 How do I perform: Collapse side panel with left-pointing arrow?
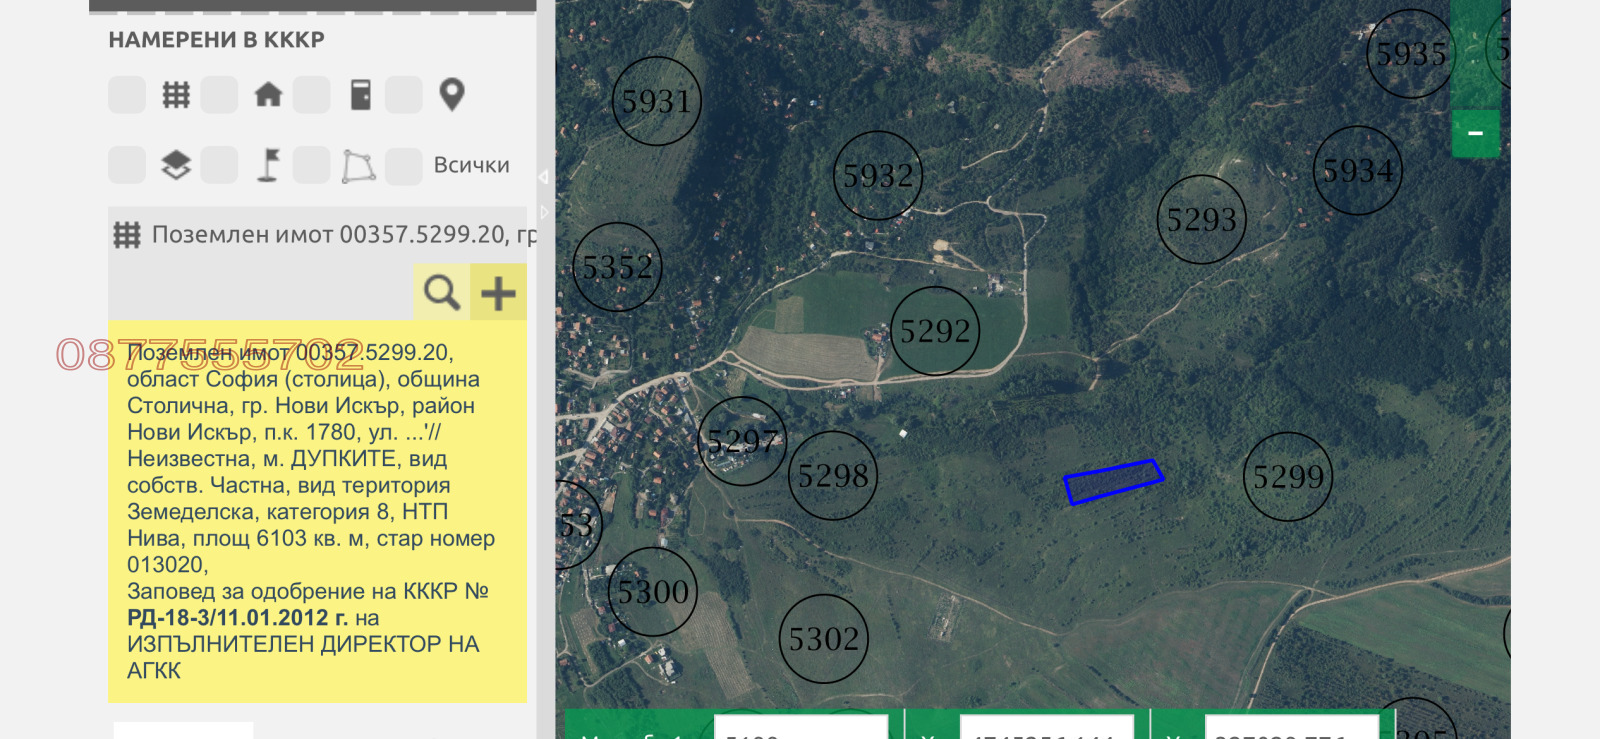tap(543, 177)
